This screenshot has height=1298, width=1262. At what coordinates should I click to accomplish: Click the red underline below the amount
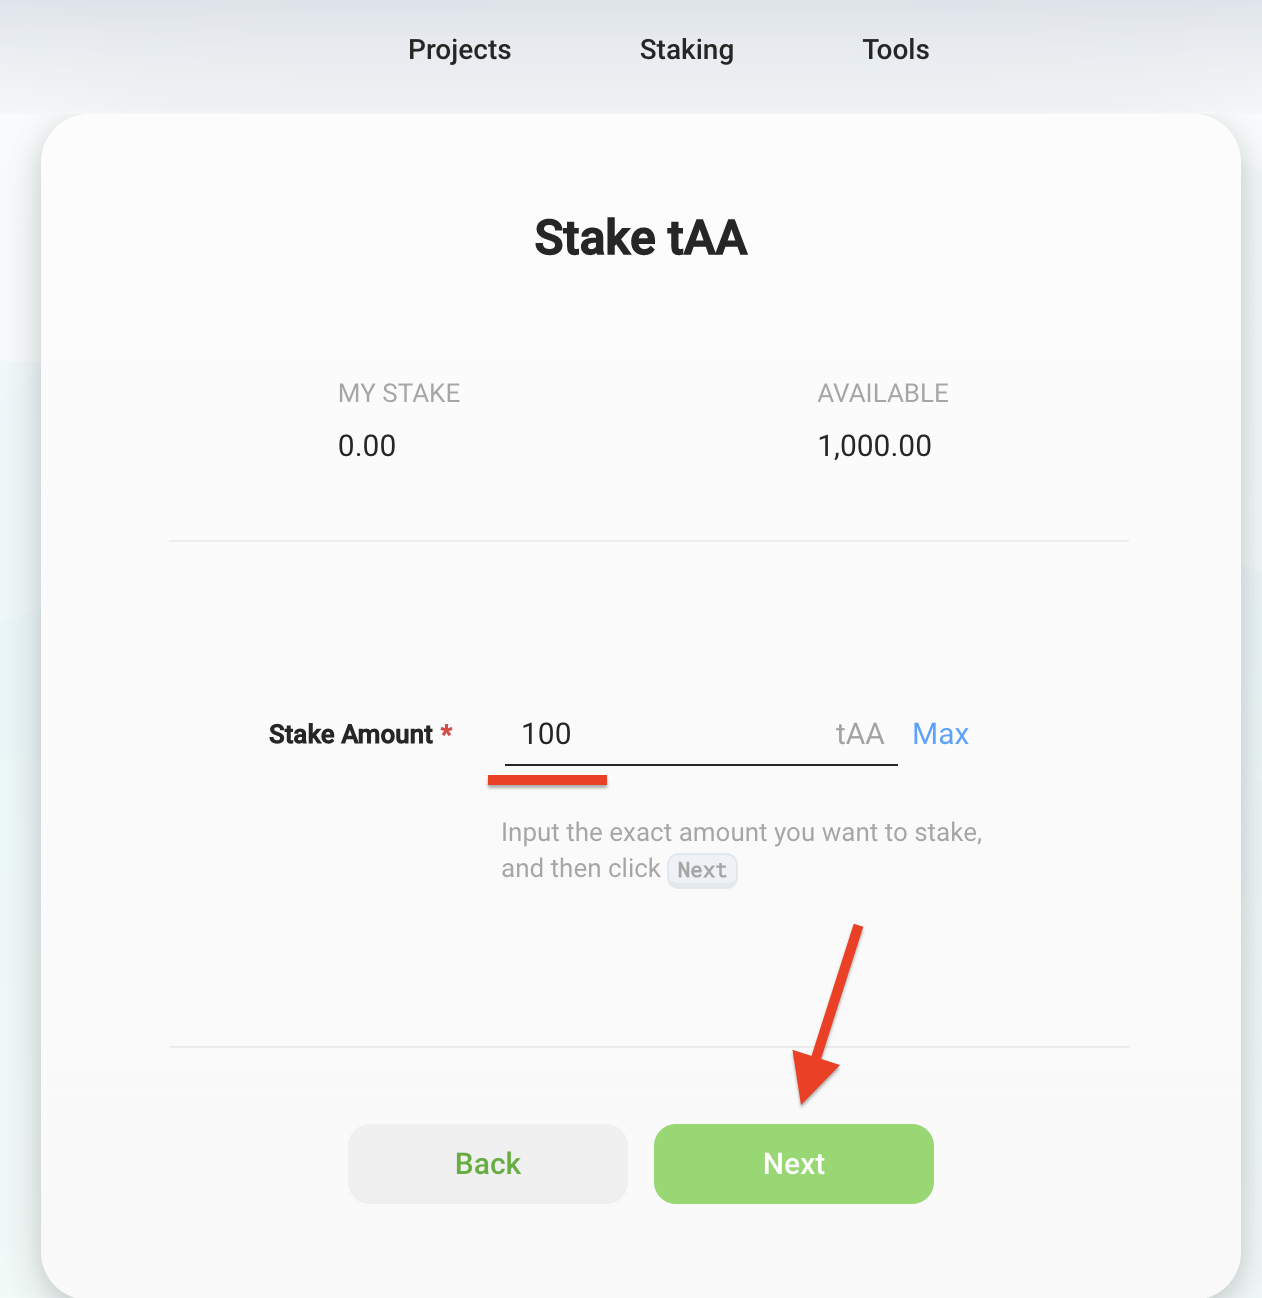[x=547, y=780]
